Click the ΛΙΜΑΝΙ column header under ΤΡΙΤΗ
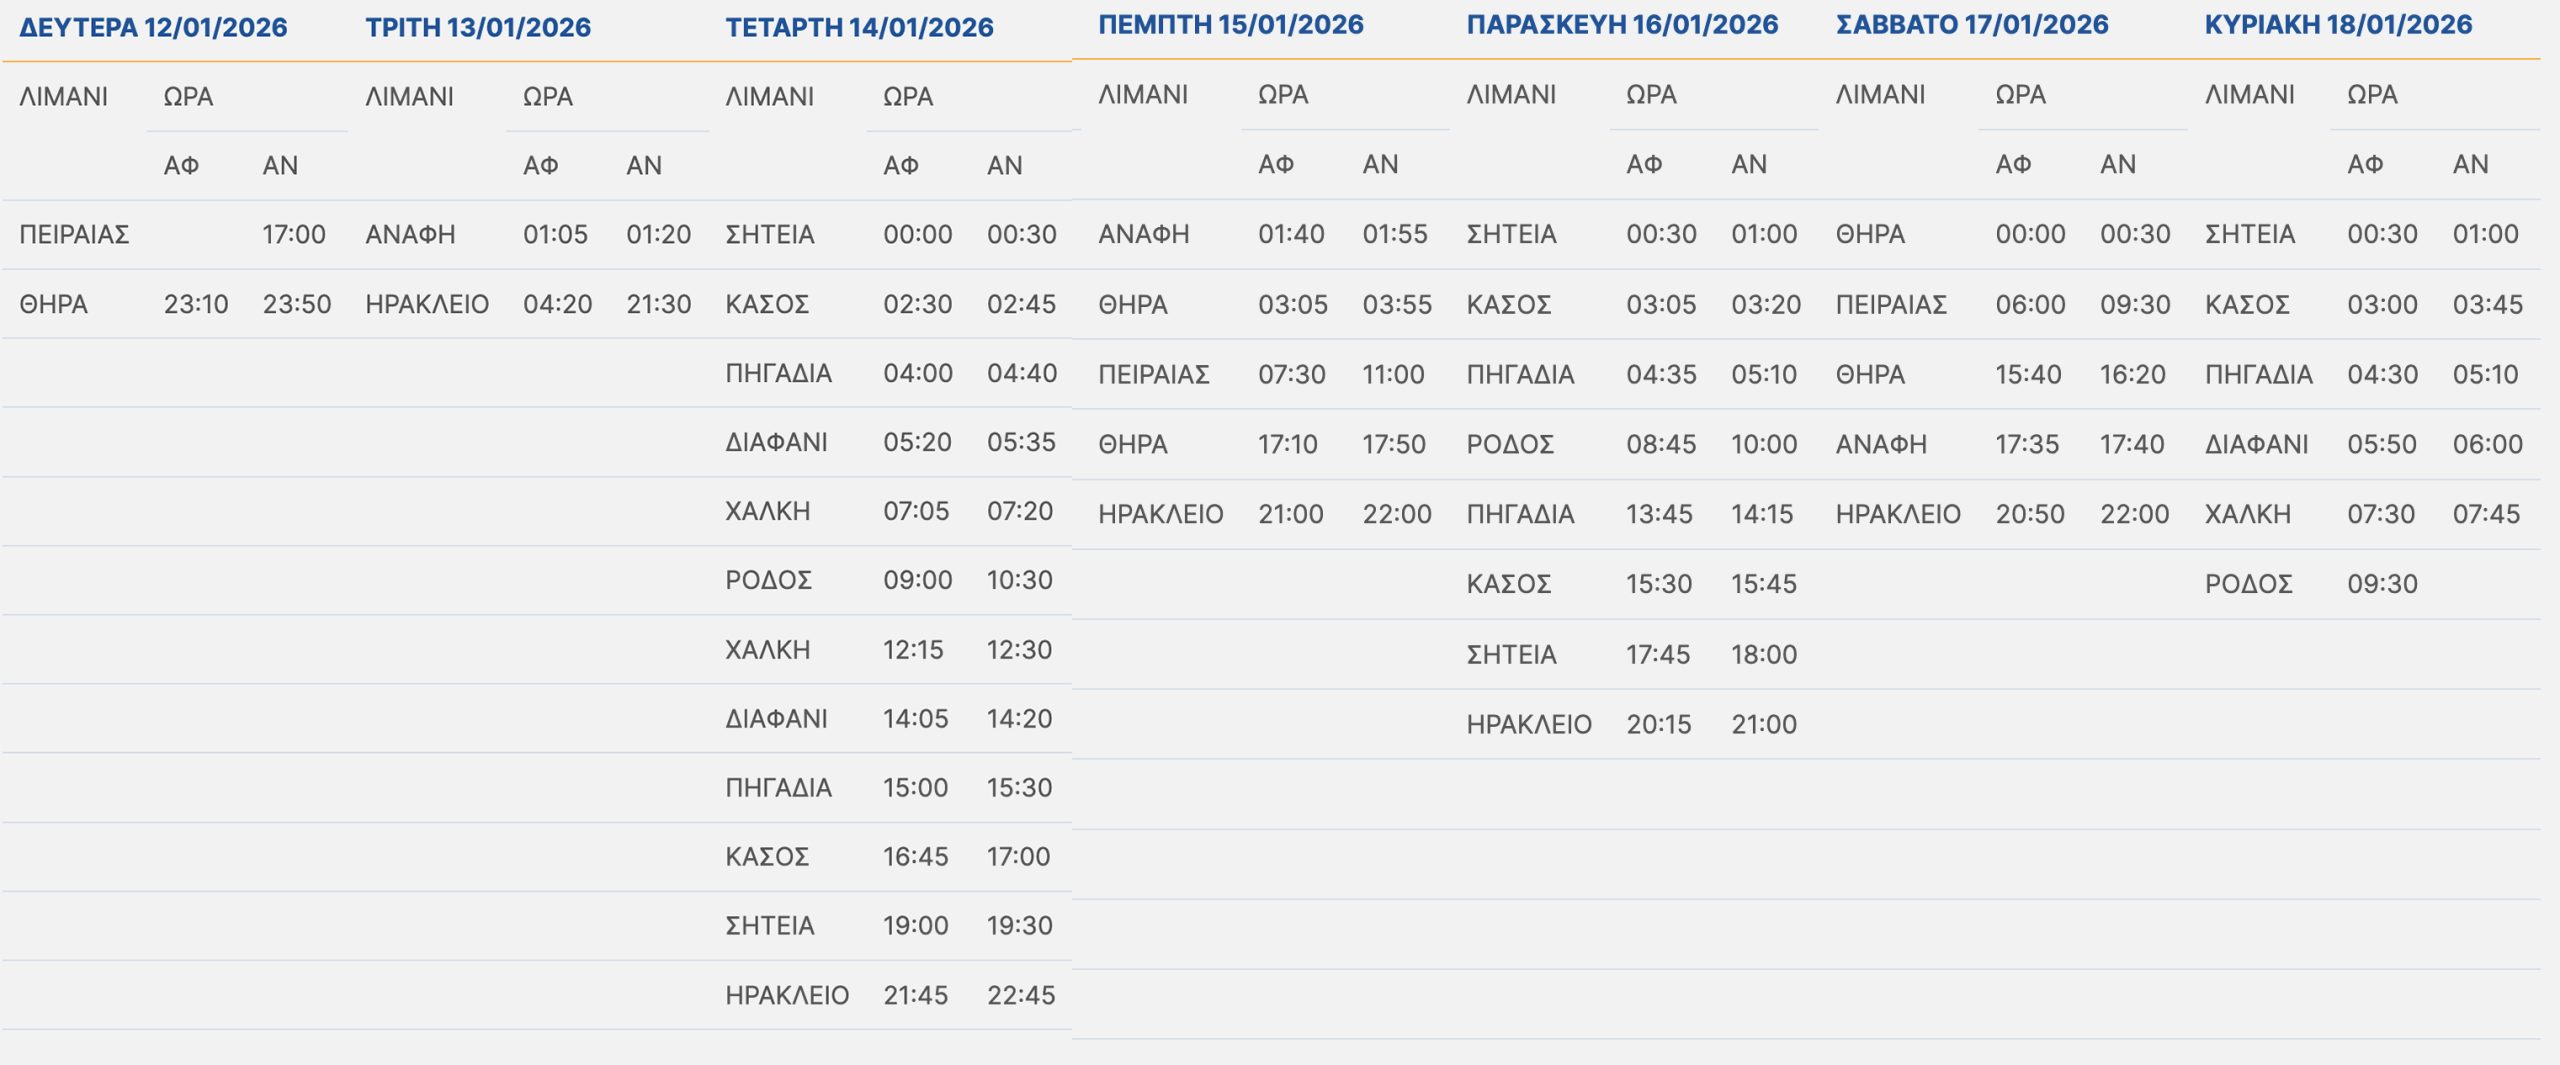Viewport: 2560px width, 1065px height. [409, 97]
